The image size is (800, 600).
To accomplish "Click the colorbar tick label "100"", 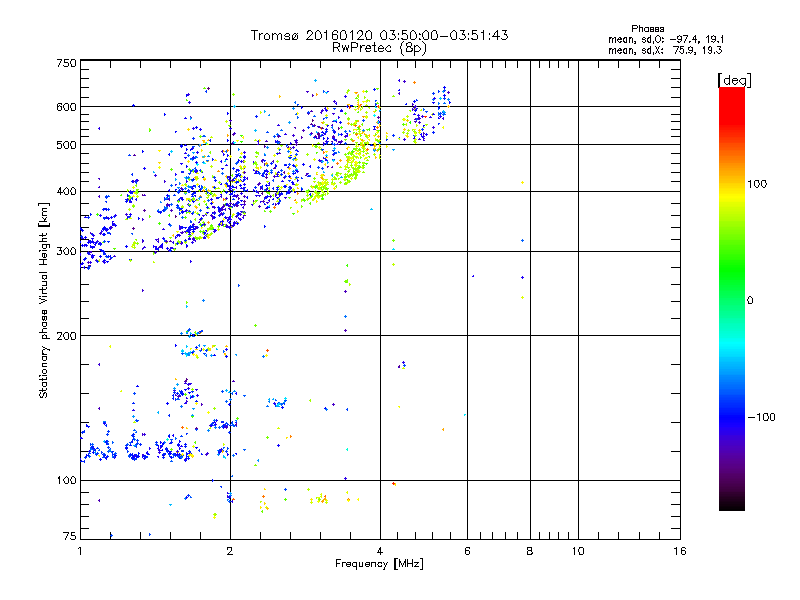I will click(x=757, y=184).
